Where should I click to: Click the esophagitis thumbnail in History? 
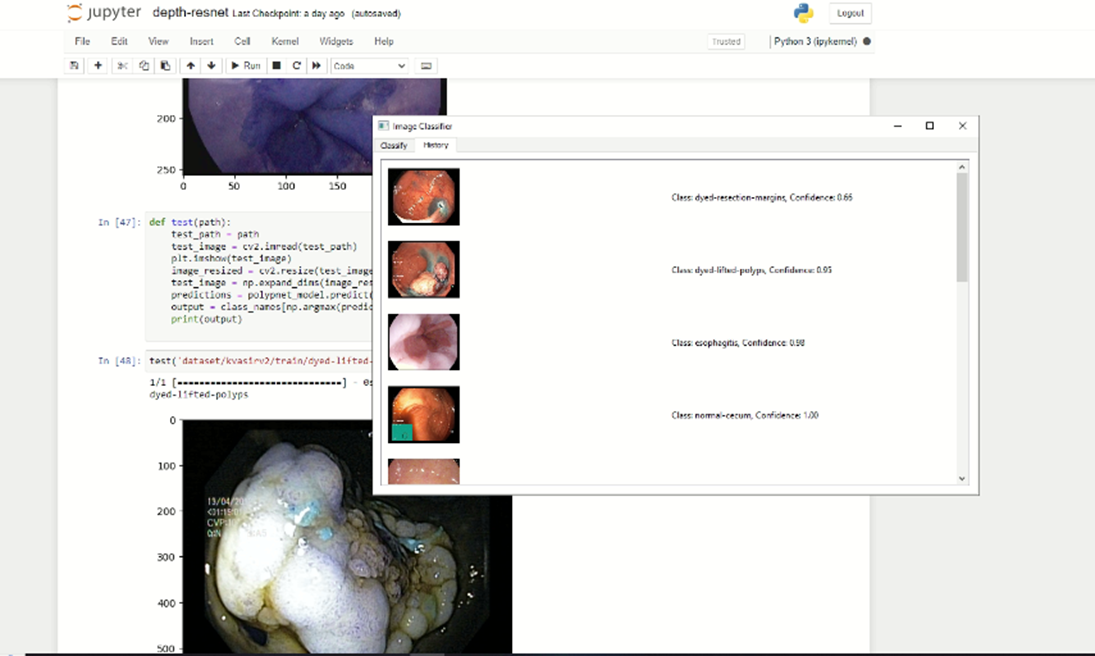[424, 342]
